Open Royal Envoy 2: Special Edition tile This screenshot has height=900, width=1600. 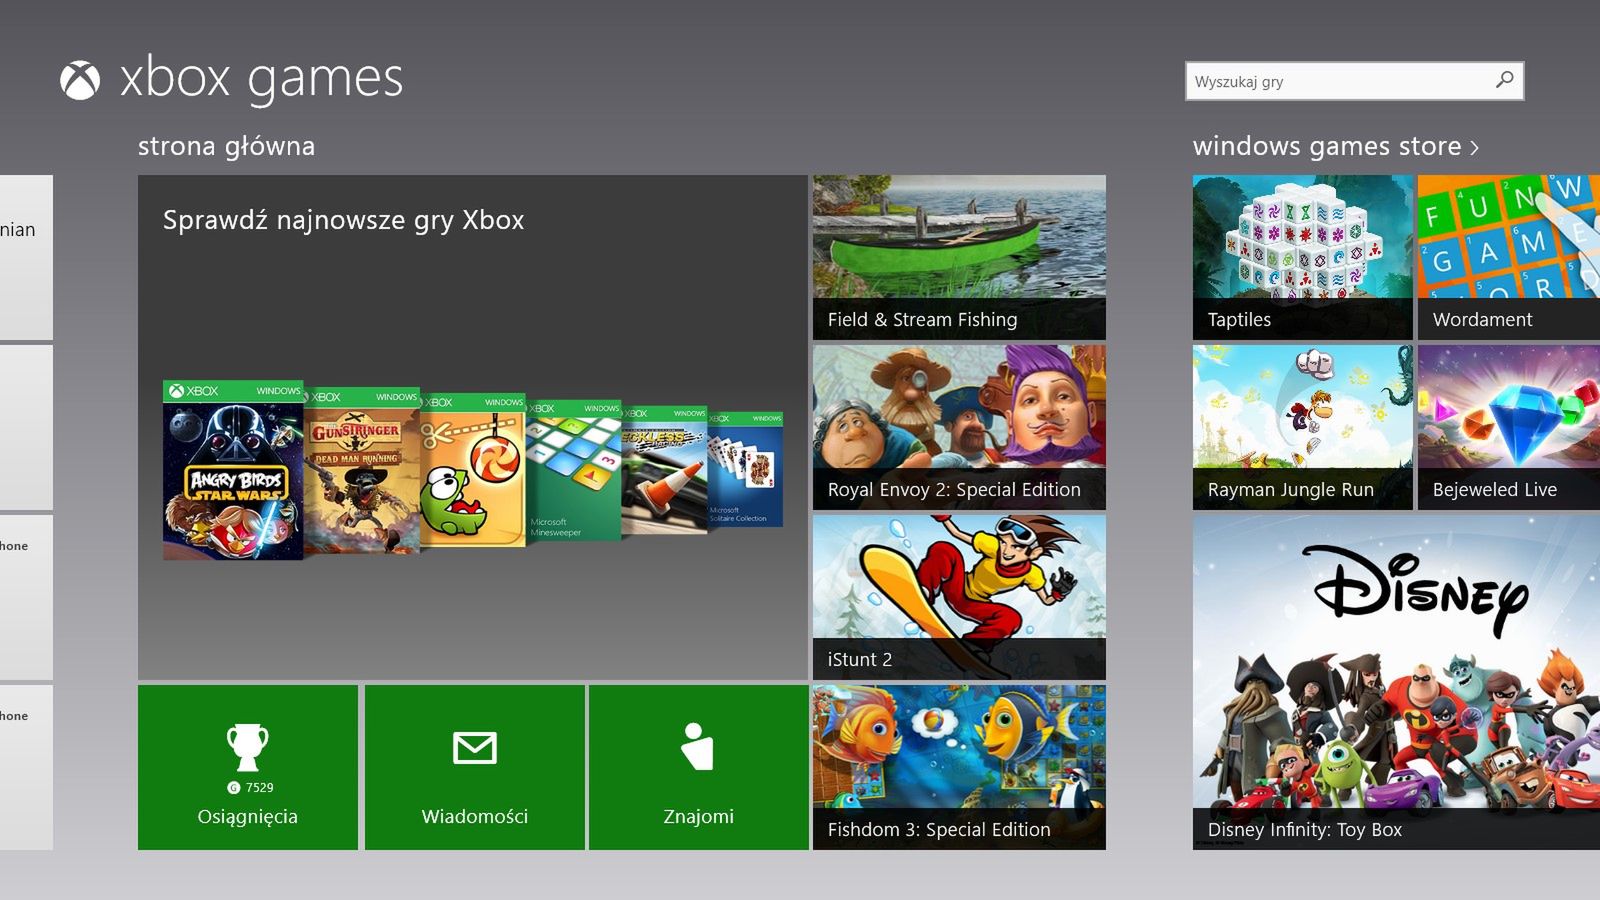pos(959,427)
